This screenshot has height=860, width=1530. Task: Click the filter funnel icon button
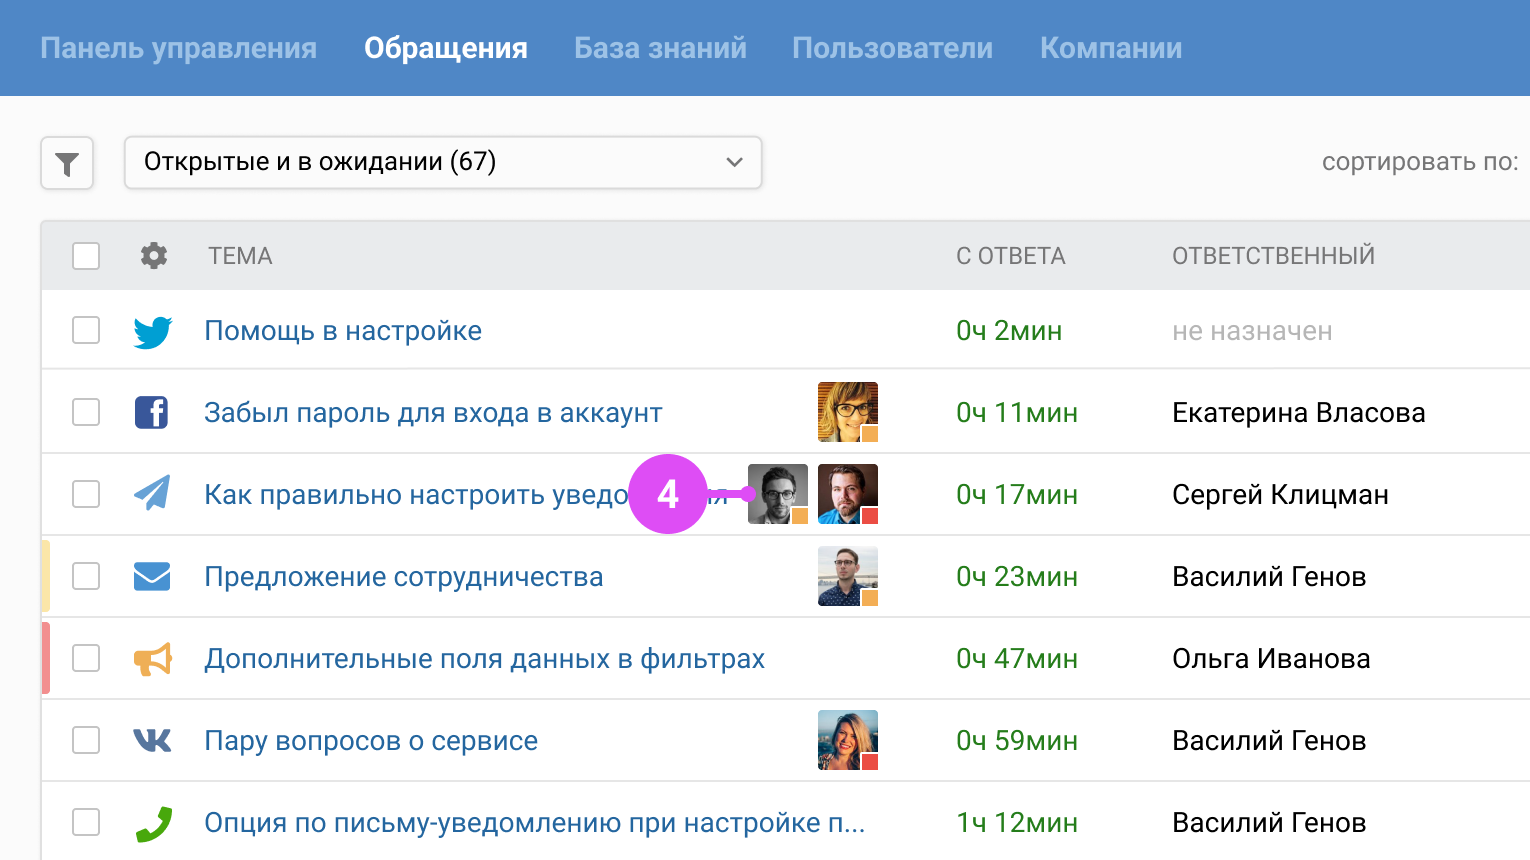tap(67, 163)
